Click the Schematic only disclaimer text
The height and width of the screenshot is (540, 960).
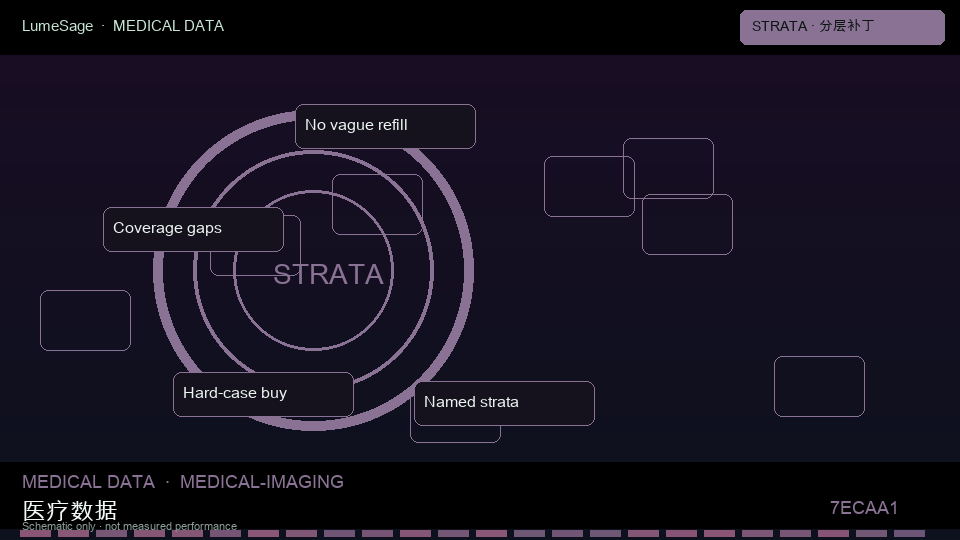[x=129, y=526]
